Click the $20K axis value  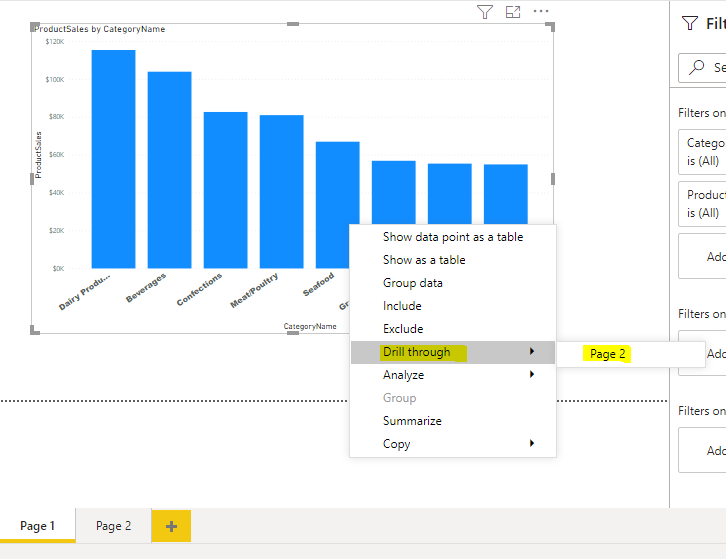point(56,231)
